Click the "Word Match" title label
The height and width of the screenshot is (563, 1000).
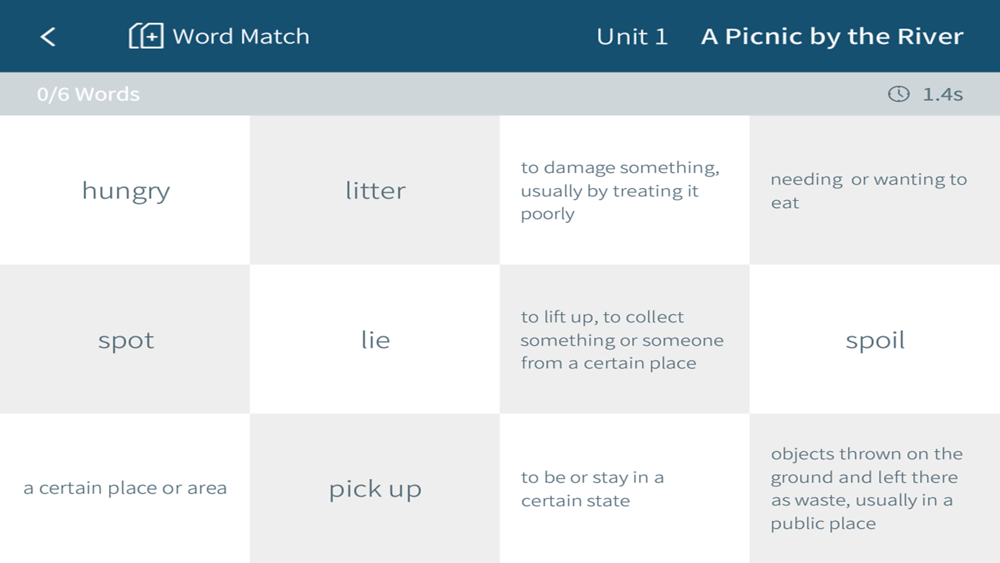tap(241, 36)
